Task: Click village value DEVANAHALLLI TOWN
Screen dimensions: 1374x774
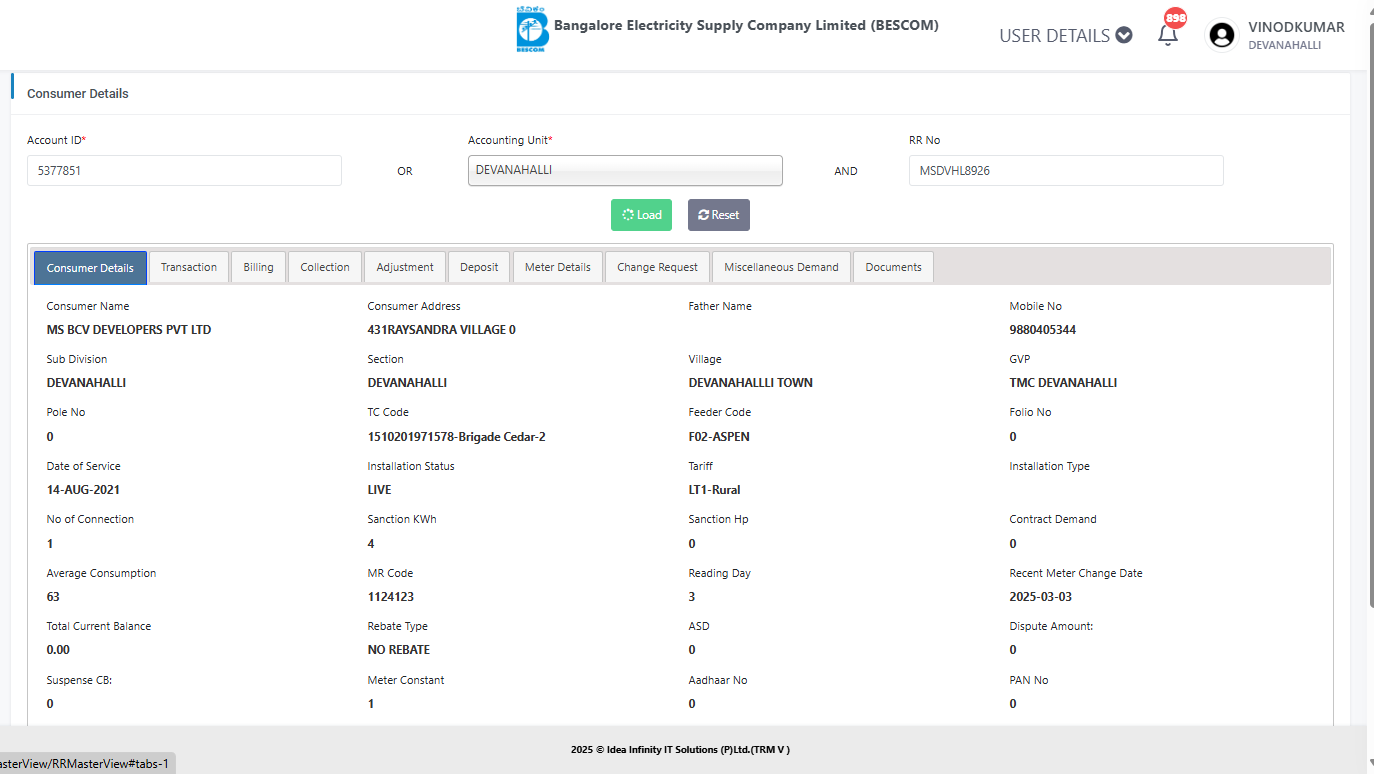Action: point(751,383)
